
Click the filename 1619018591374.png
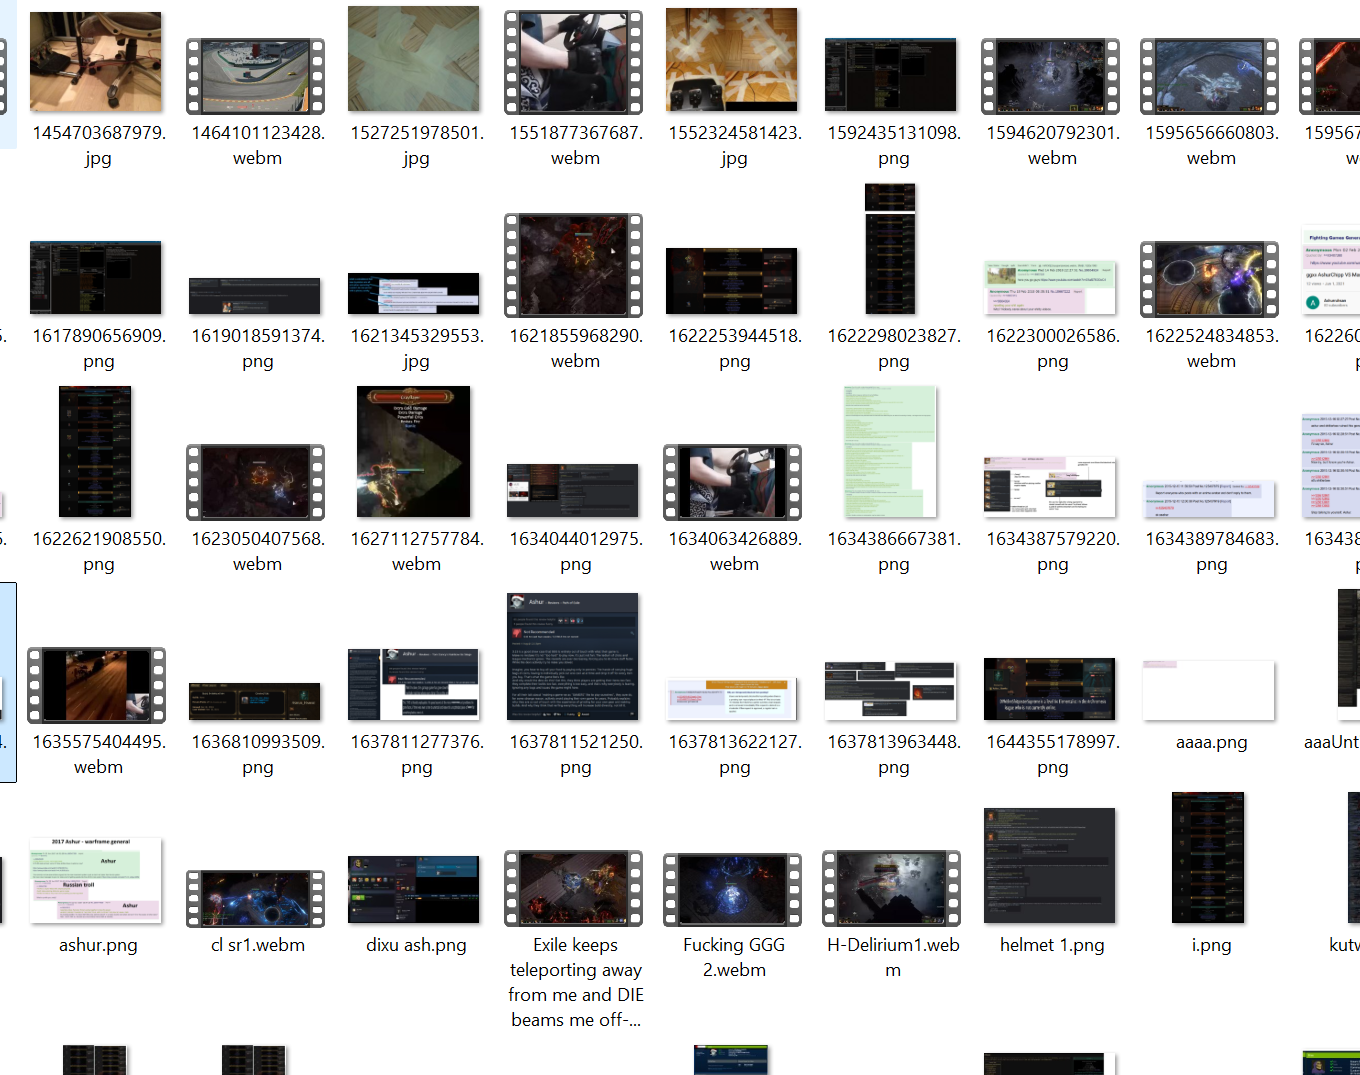pos(257,348)
